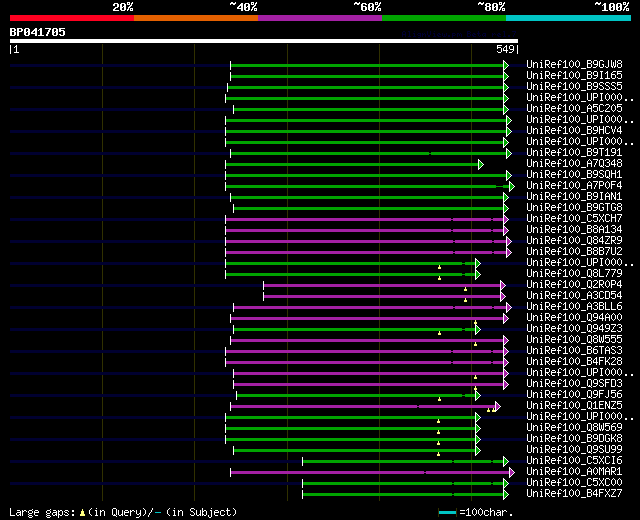The image size is (640, 520).
Task: Select the UniRef100_Q9SFD3 label
Action: tap(574, 383)
